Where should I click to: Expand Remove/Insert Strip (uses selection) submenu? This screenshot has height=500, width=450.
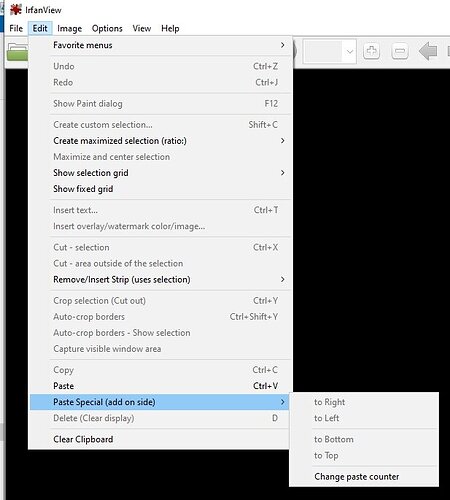click(x=161, y=279)
